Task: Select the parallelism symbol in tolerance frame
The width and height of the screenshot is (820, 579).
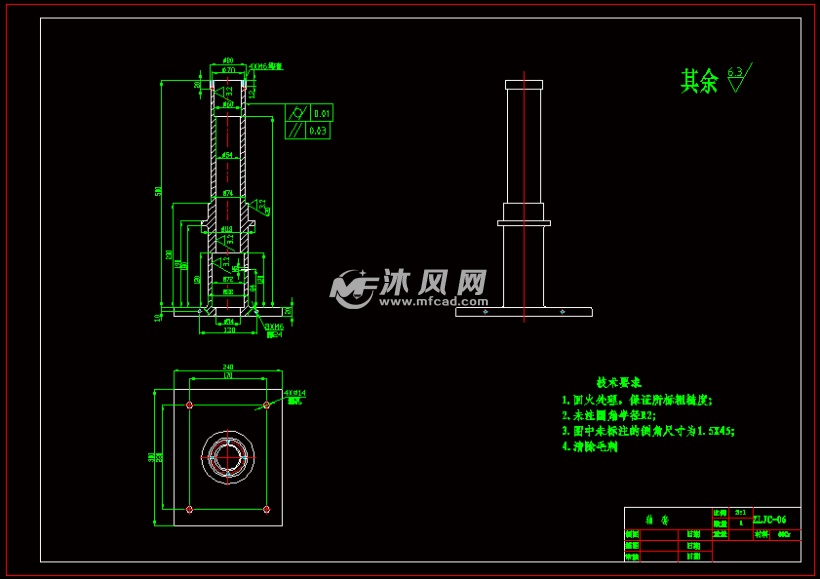Action: [x=295, y=130]
